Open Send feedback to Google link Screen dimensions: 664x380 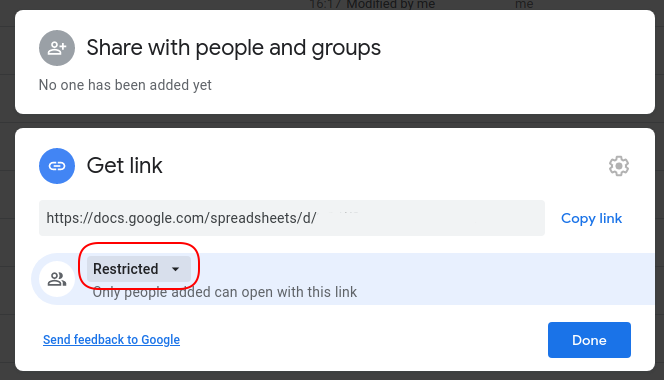[111, 339]
